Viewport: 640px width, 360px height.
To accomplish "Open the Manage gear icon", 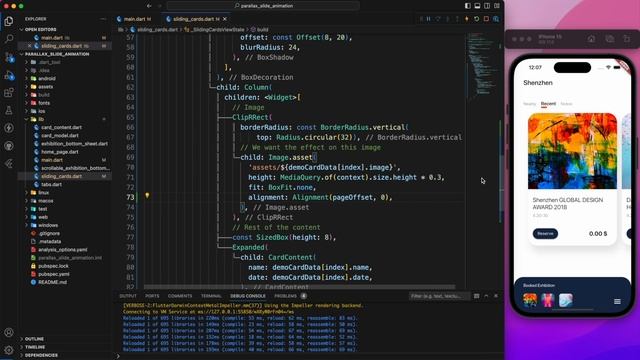I will click(x=9, y=350).
